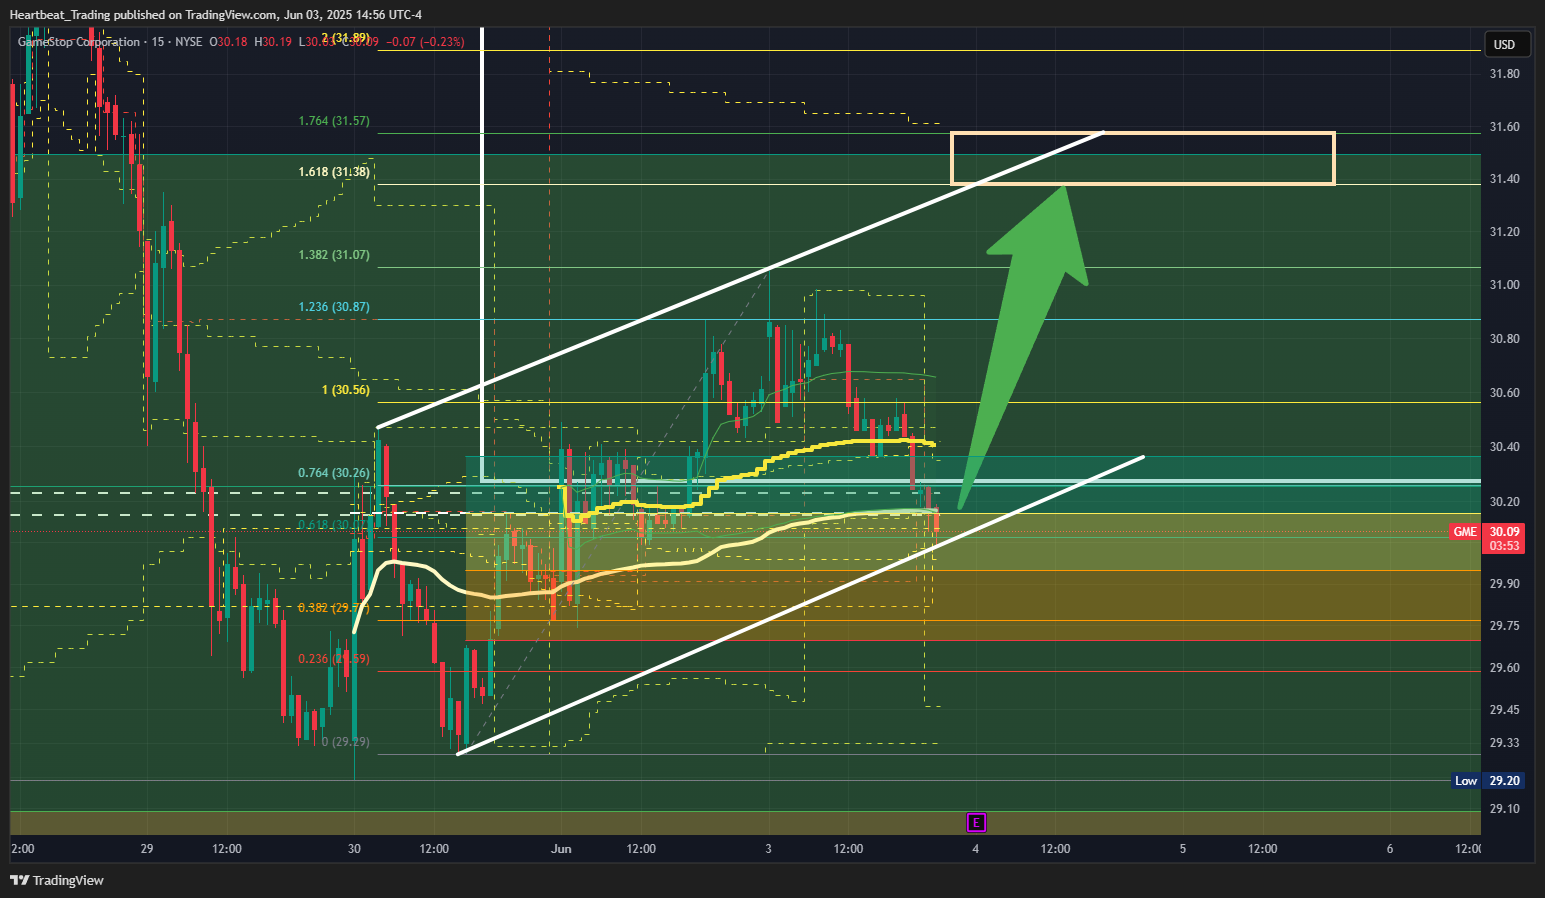This screenshot has height=898, width=1545.
Task: Click the O30.18 open value
Action: tap(228, 42)
